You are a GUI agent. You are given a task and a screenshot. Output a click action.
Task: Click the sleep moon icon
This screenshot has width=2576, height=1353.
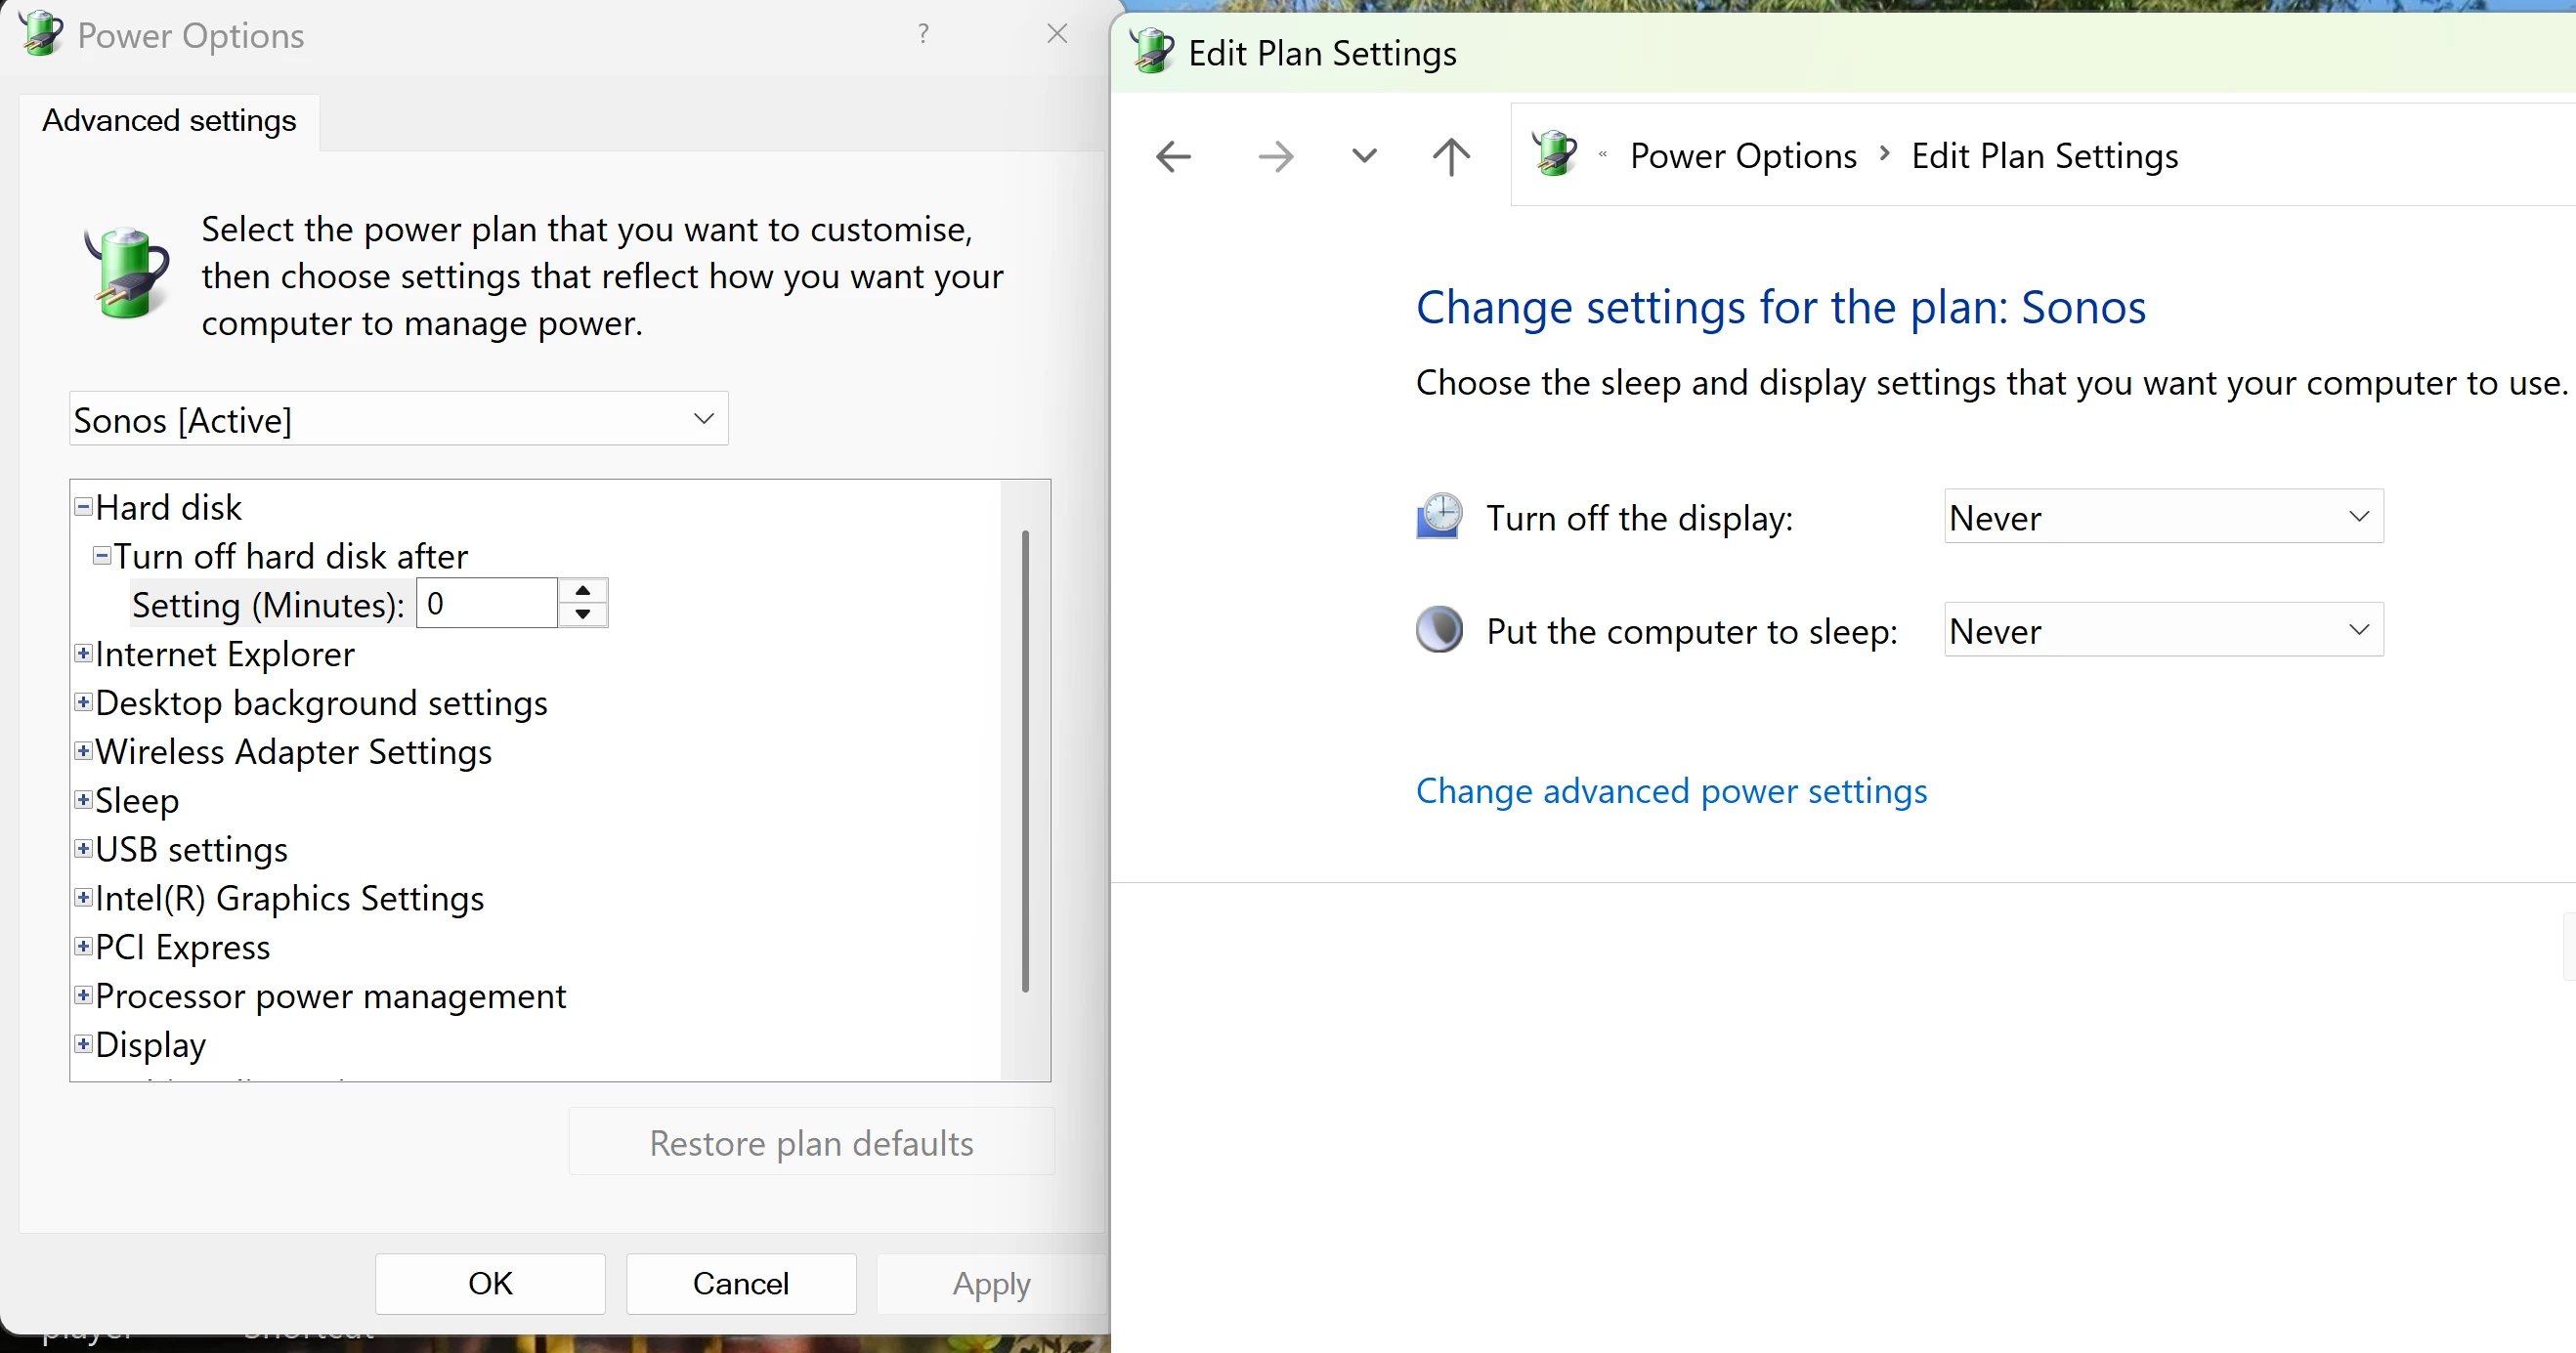(x=1439, y=630)
